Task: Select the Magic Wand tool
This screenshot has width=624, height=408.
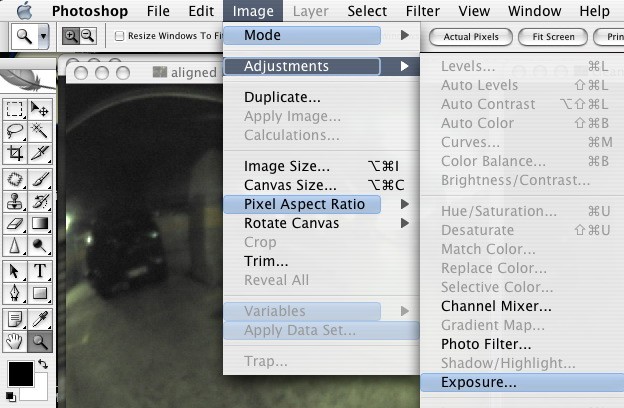Action: pyautogui.click(x=40, y=131)
